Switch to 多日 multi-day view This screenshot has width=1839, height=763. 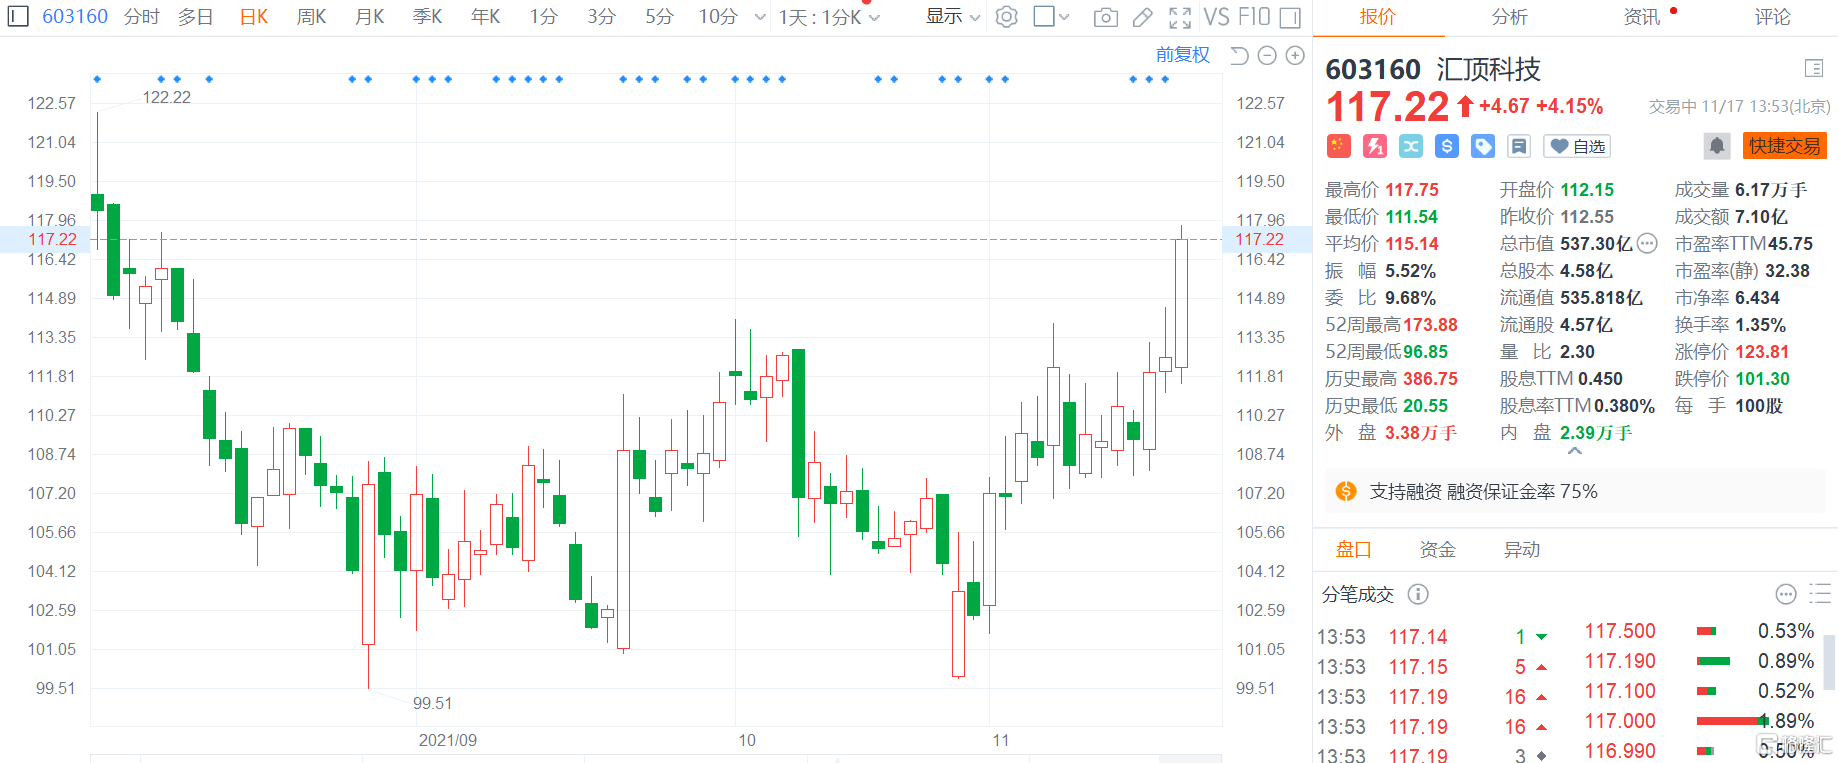pos(195,17)
